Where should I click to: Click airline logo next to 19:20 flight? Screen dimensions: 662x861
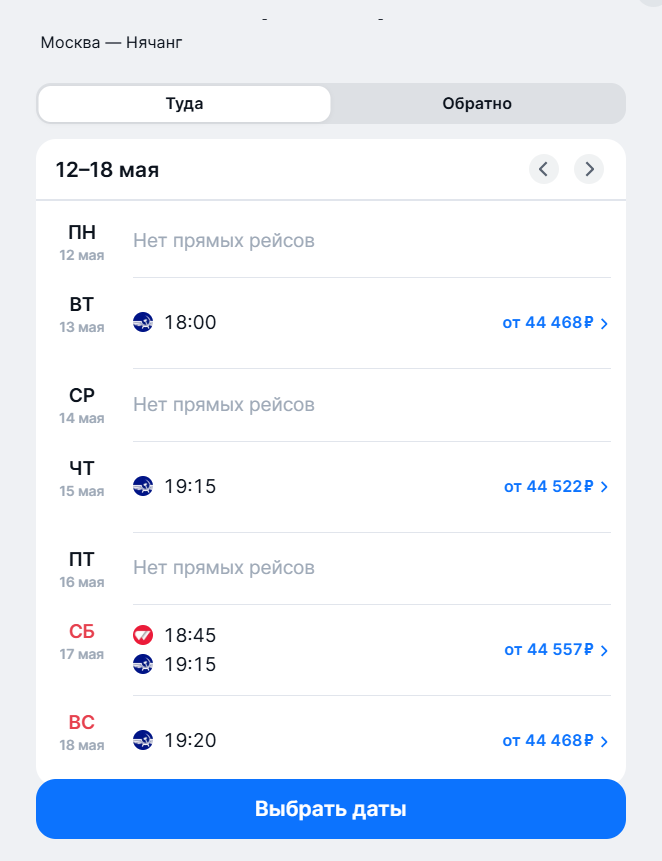pos(143,741)
